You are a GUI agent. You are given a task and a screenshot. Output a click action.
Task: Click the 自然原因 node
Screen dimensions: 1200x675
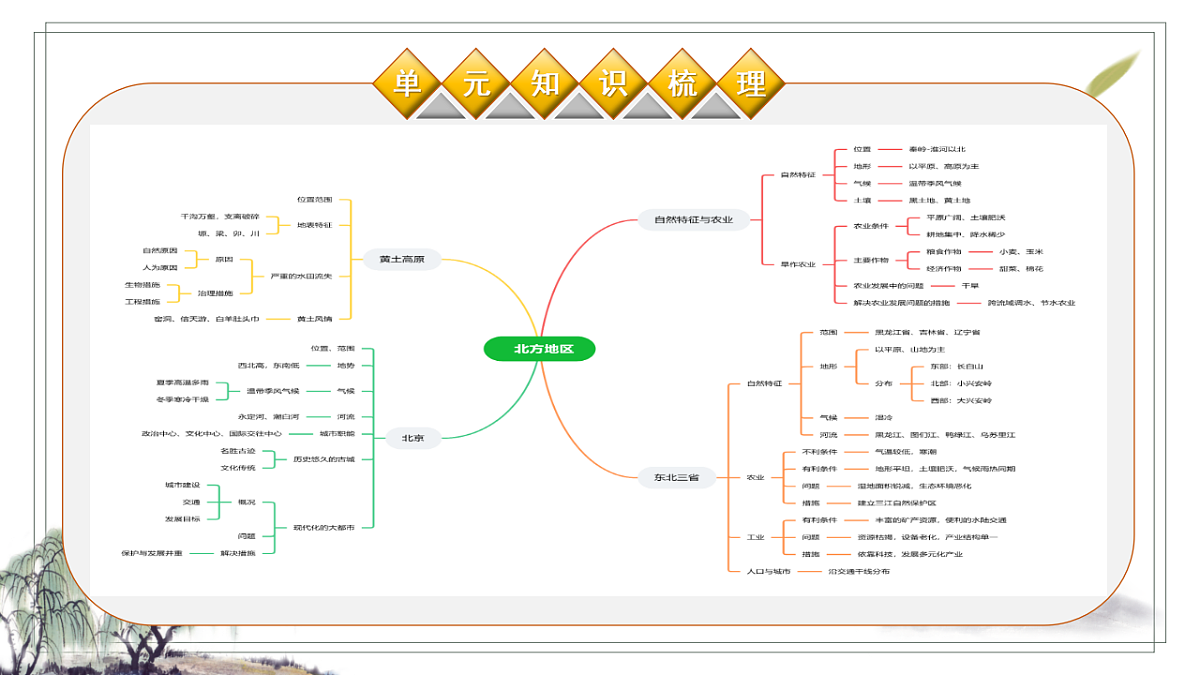(160, 250)
